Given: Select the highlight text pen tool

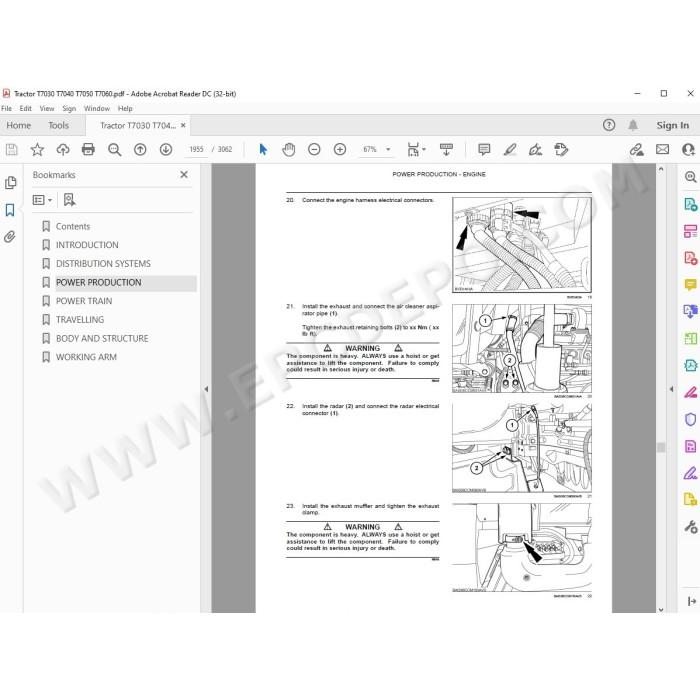Looking at the screenshot, I should click(510, 149).
